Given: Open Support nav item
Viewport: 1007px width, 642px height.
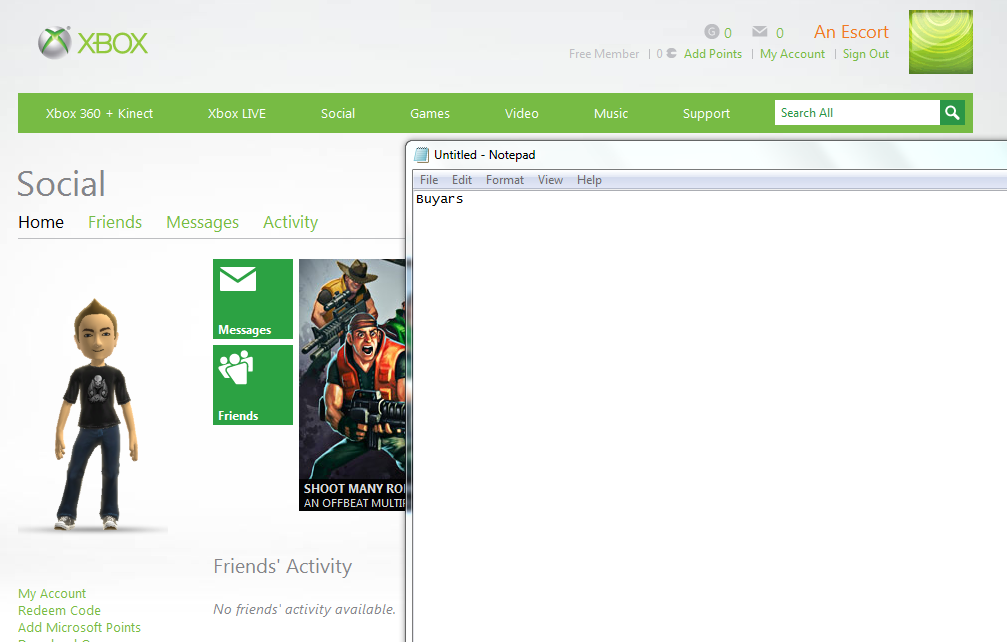Looking at the screenshot, I should [706, 114].
